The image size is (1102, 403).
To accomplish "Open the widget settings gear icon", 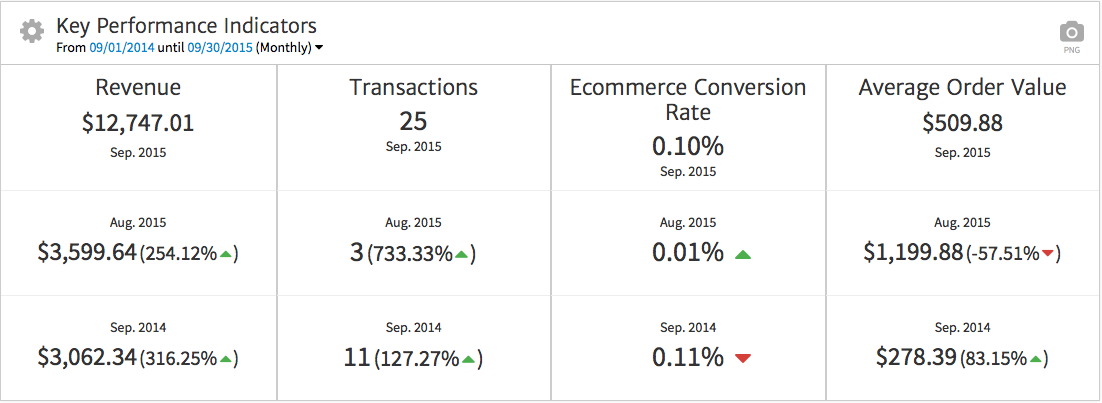I will click(32, 31).
